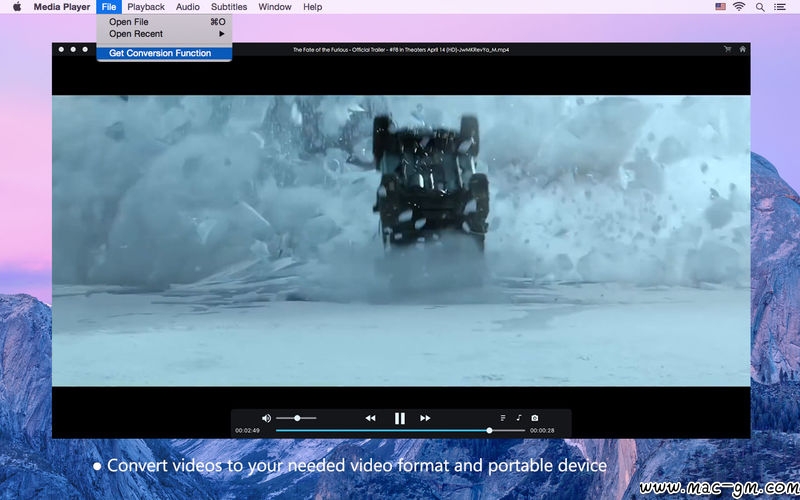Choose Open File from File menu
Viewport: 800px width, 500px height.
pyautogui.click(x=164, y=22)
